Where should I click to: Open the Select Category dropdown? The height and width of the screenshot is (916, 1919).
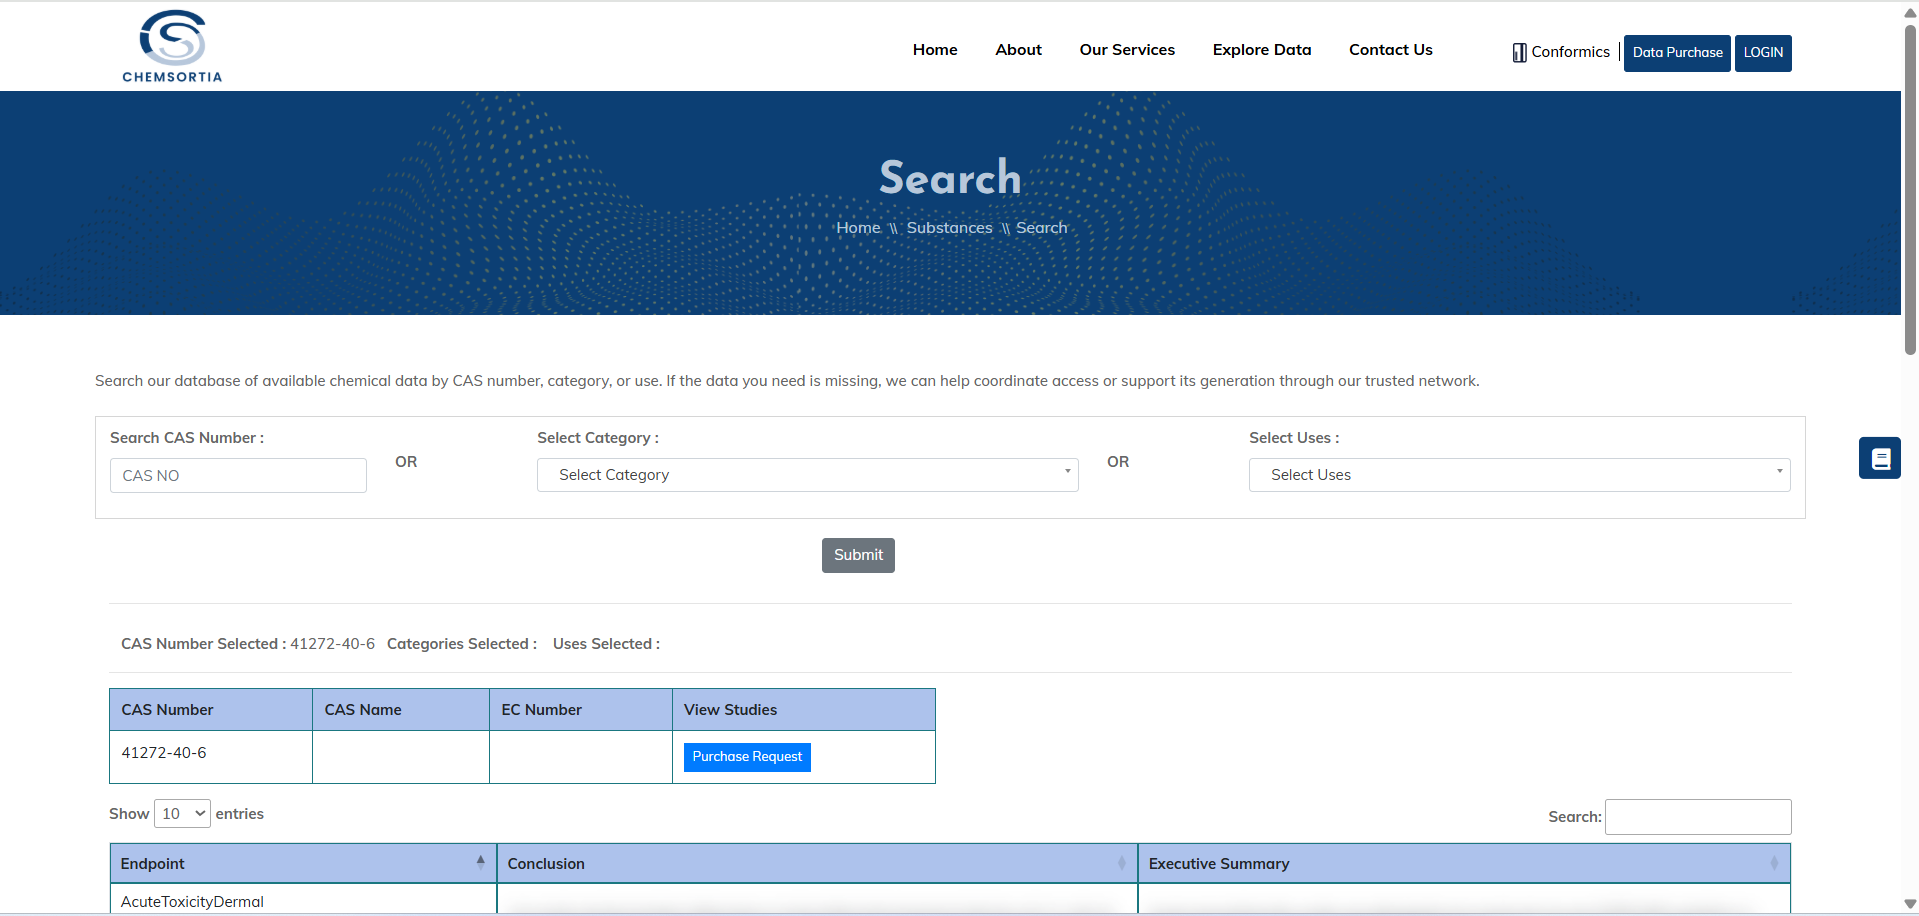807,475
